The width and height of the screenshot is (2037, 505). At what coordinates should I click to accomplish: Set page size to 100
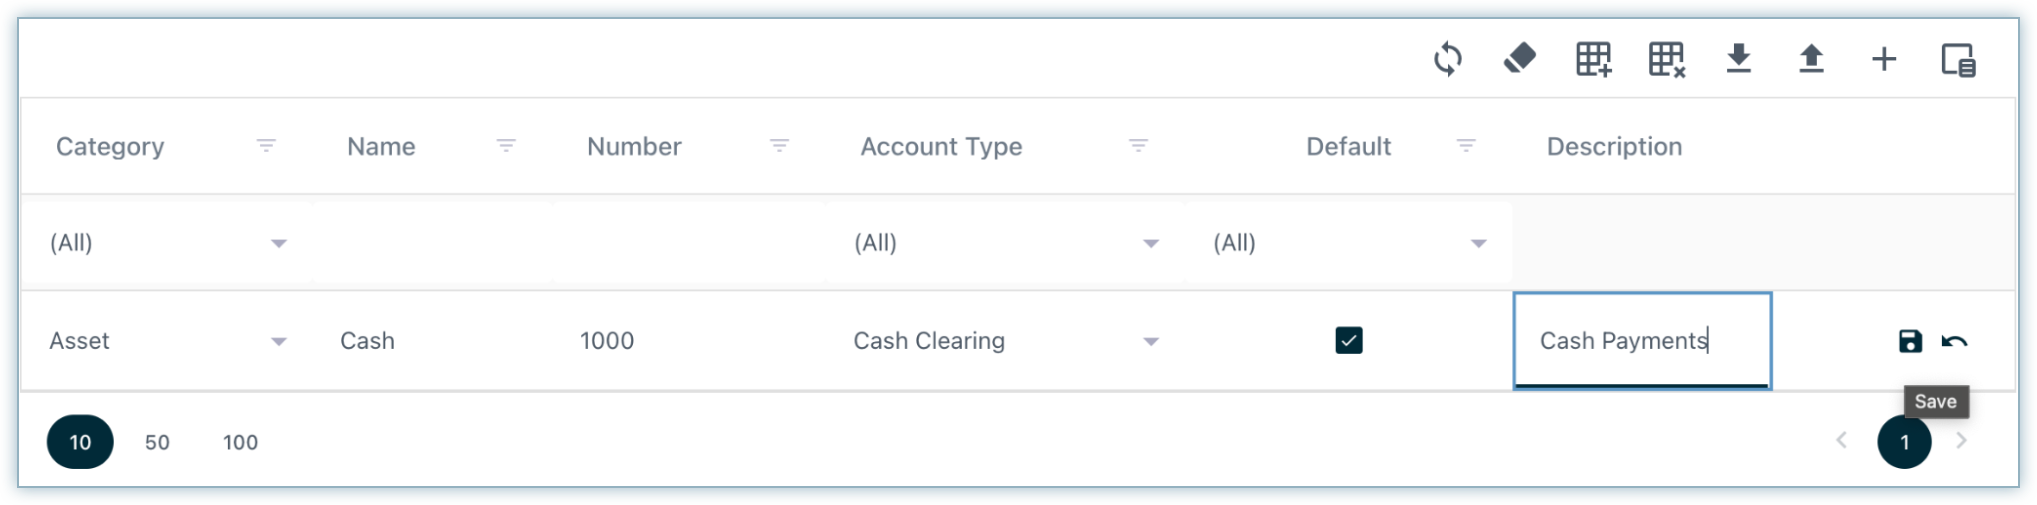coord(240,442)
